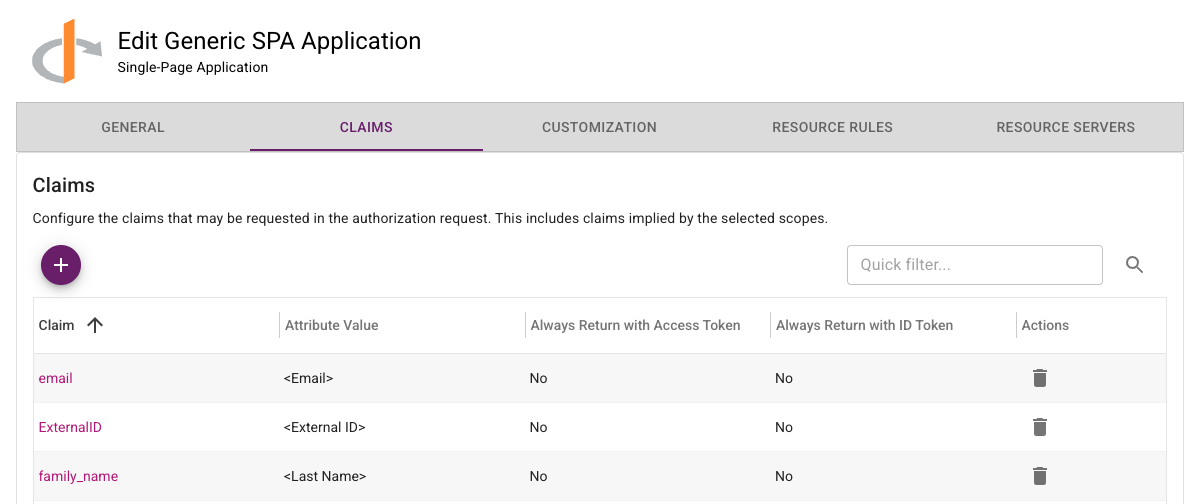The width and height of the screenshot is (1198, 504).
Task: Sort by Attribute Value column header
Action: pos(332,325)
